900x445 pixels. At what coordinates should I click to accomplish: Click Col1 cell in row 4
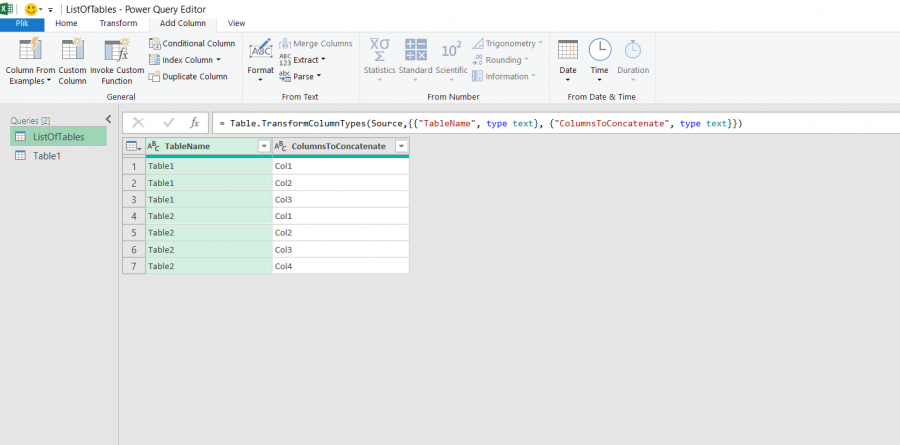(341, 216)
